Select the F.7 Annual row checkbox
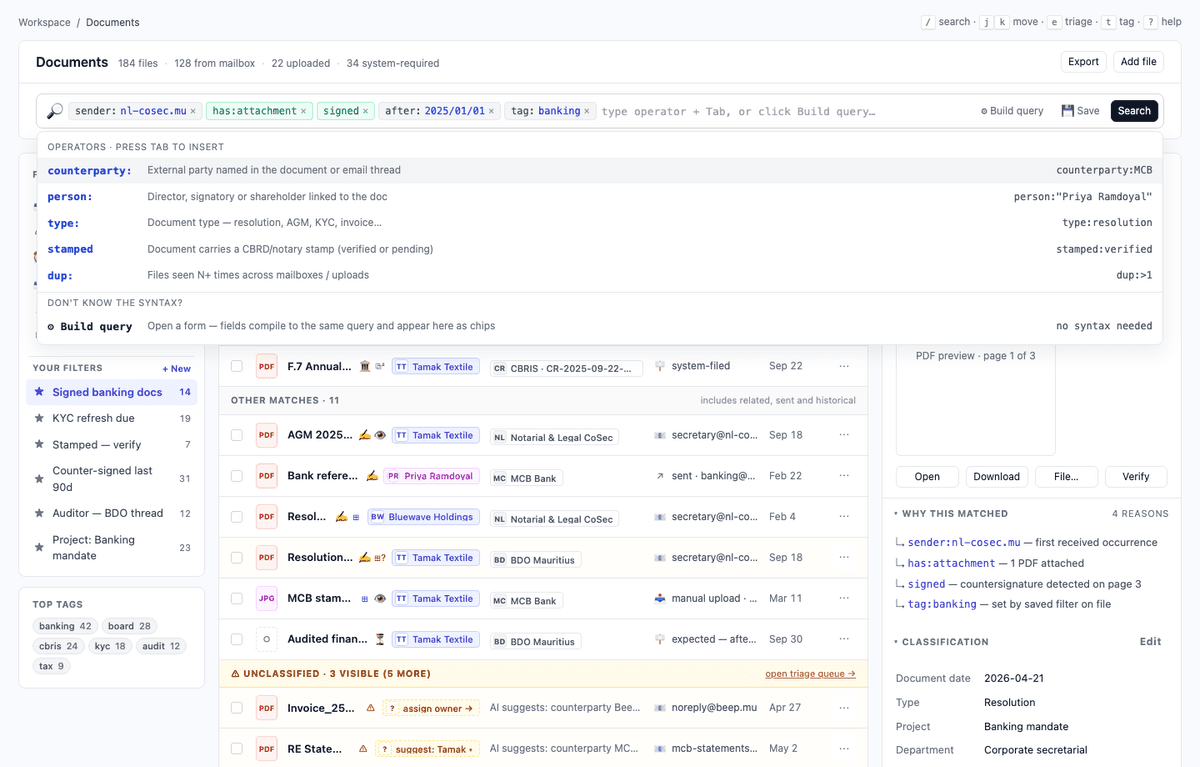Screen dimensions: 1200x767 pos(237,366)
